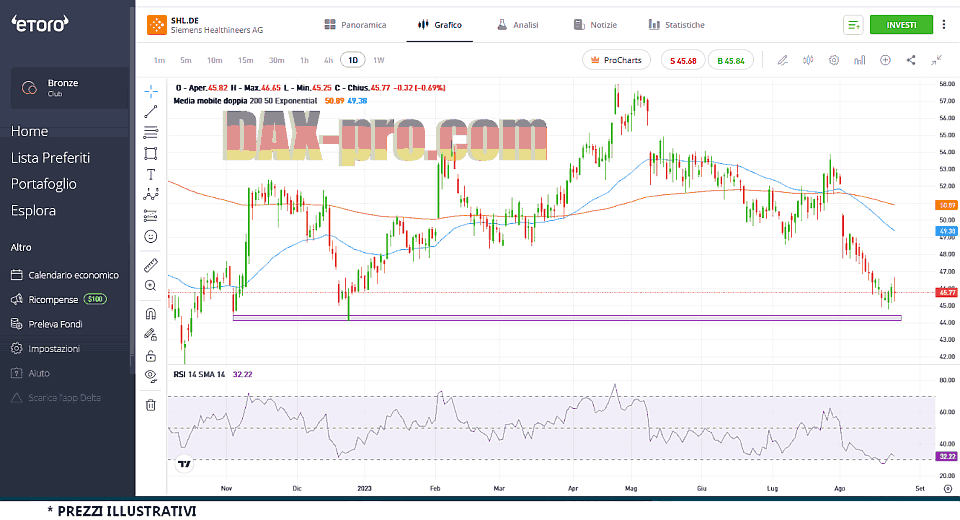Open the Statistiche tab
This screenshot has height=520, width=960.
click(x=677, y=24)
